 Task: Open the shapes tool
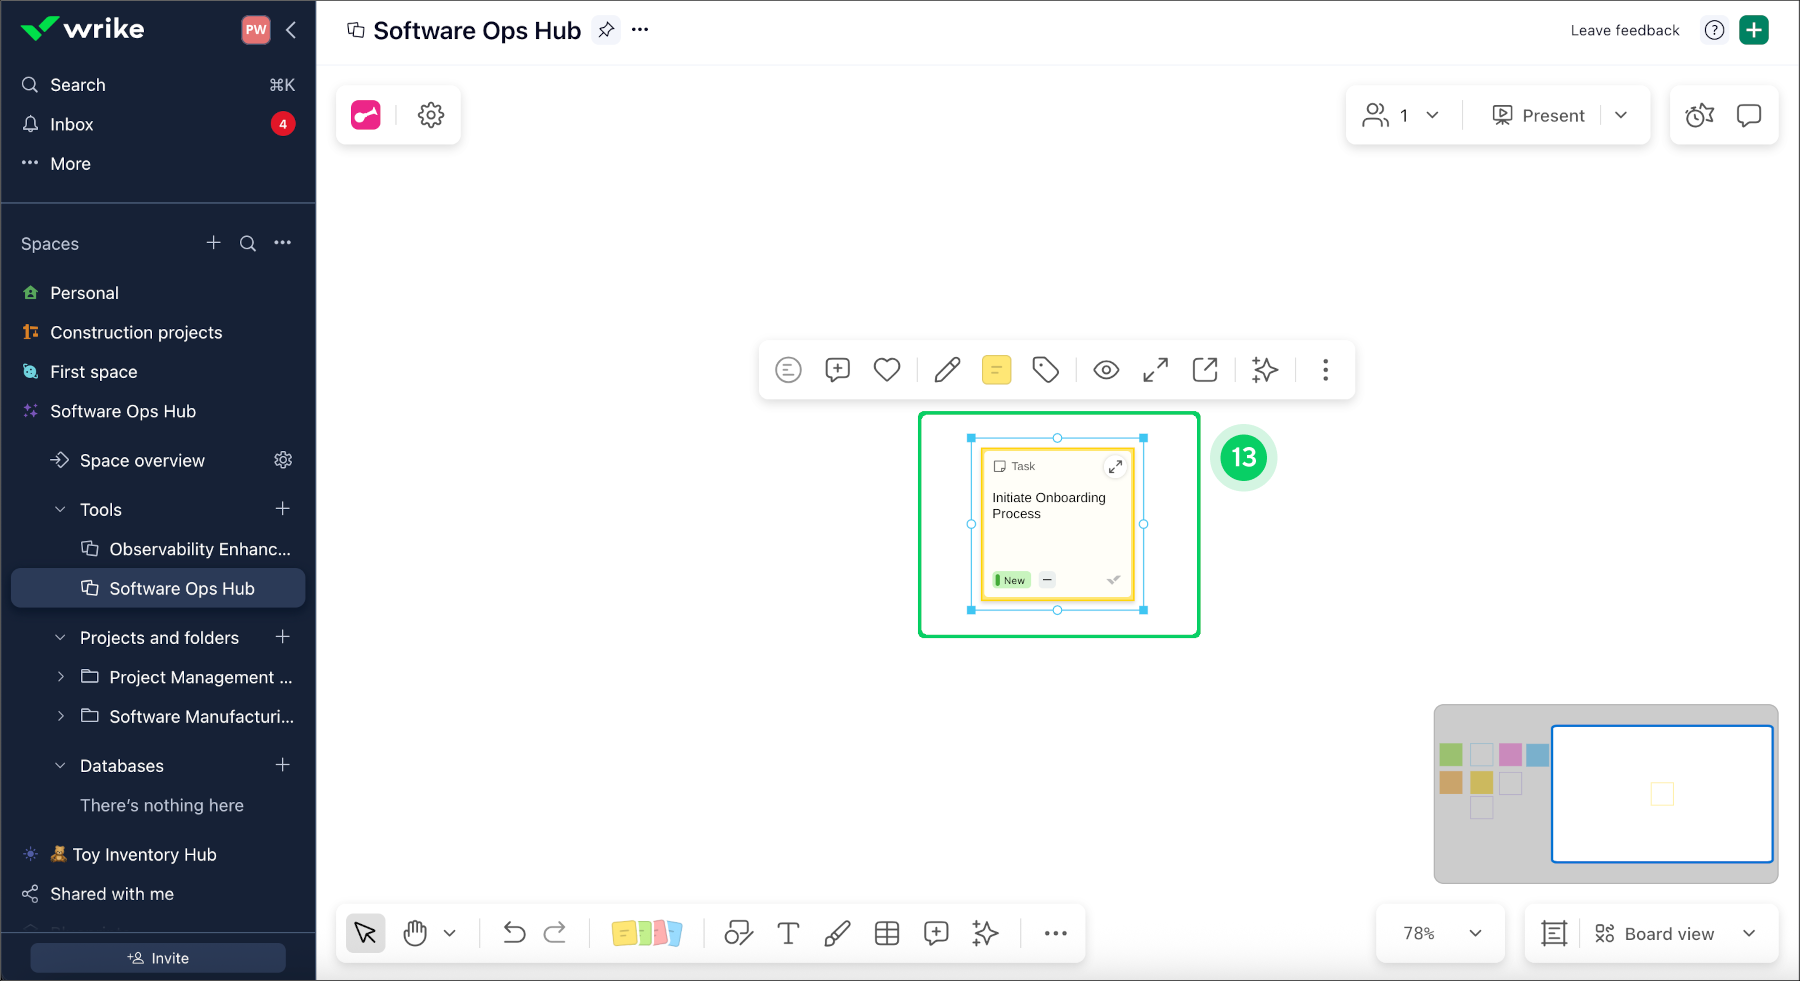(738, 934)
